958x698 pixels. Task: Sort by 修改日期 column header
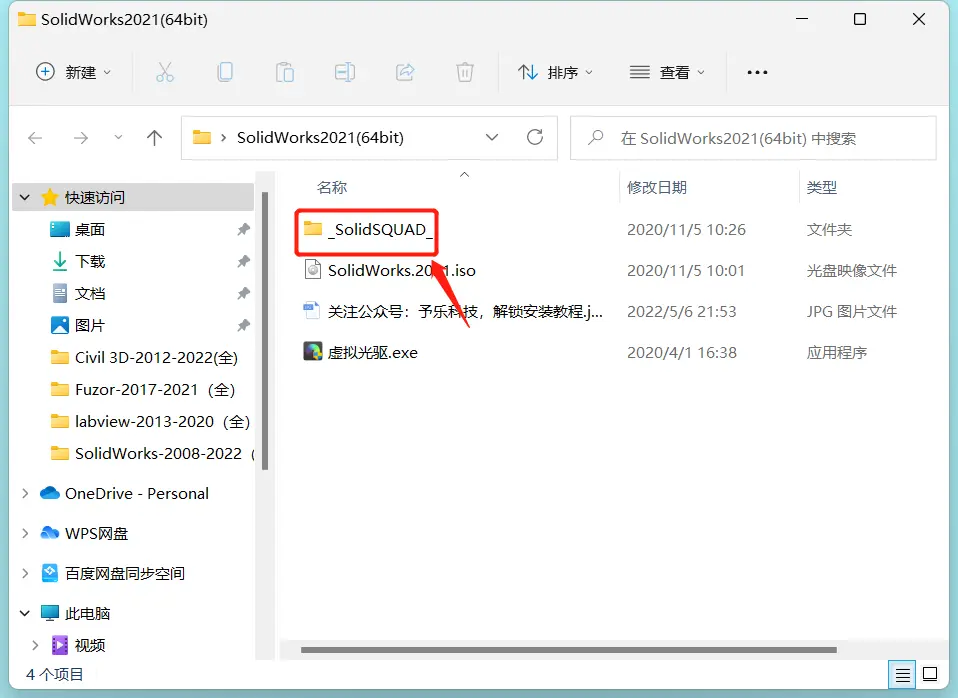(657, 187)
